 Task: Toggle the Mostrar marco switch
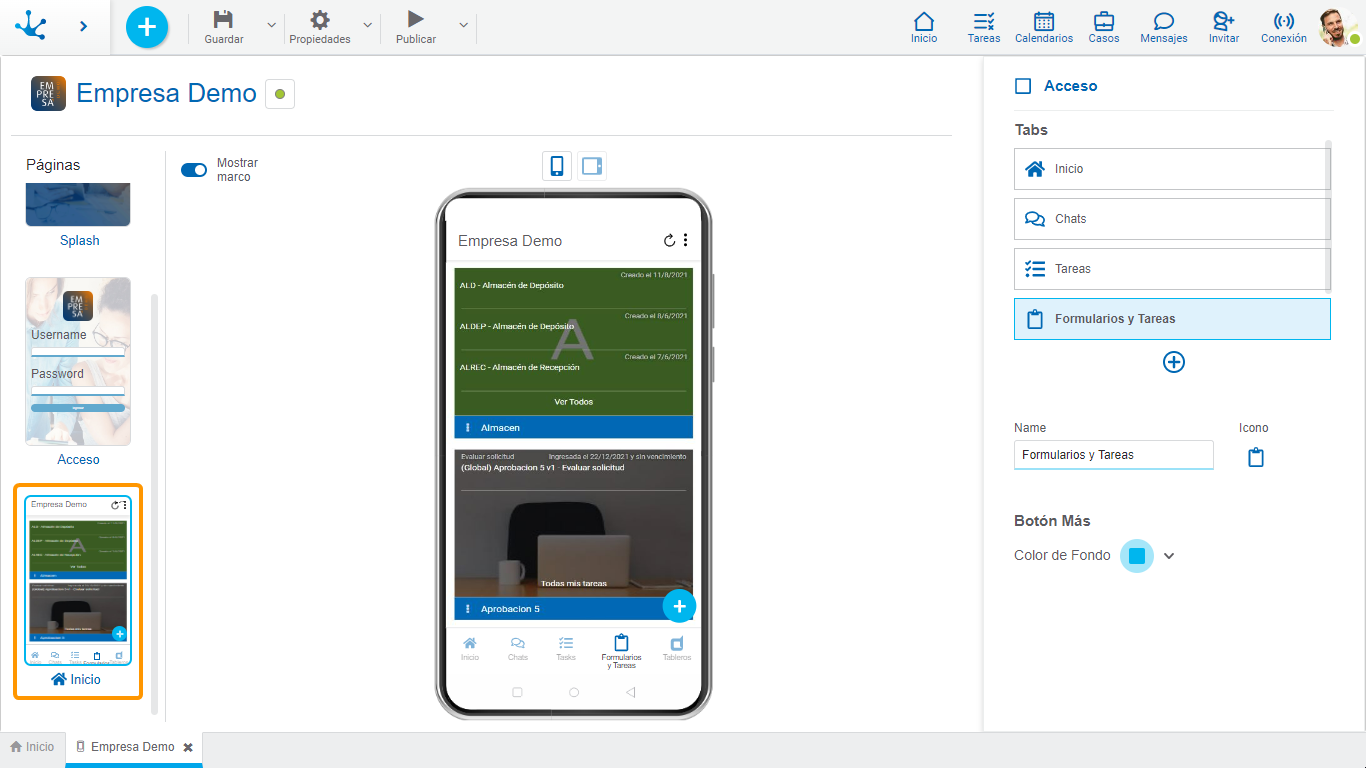[194, 170]
